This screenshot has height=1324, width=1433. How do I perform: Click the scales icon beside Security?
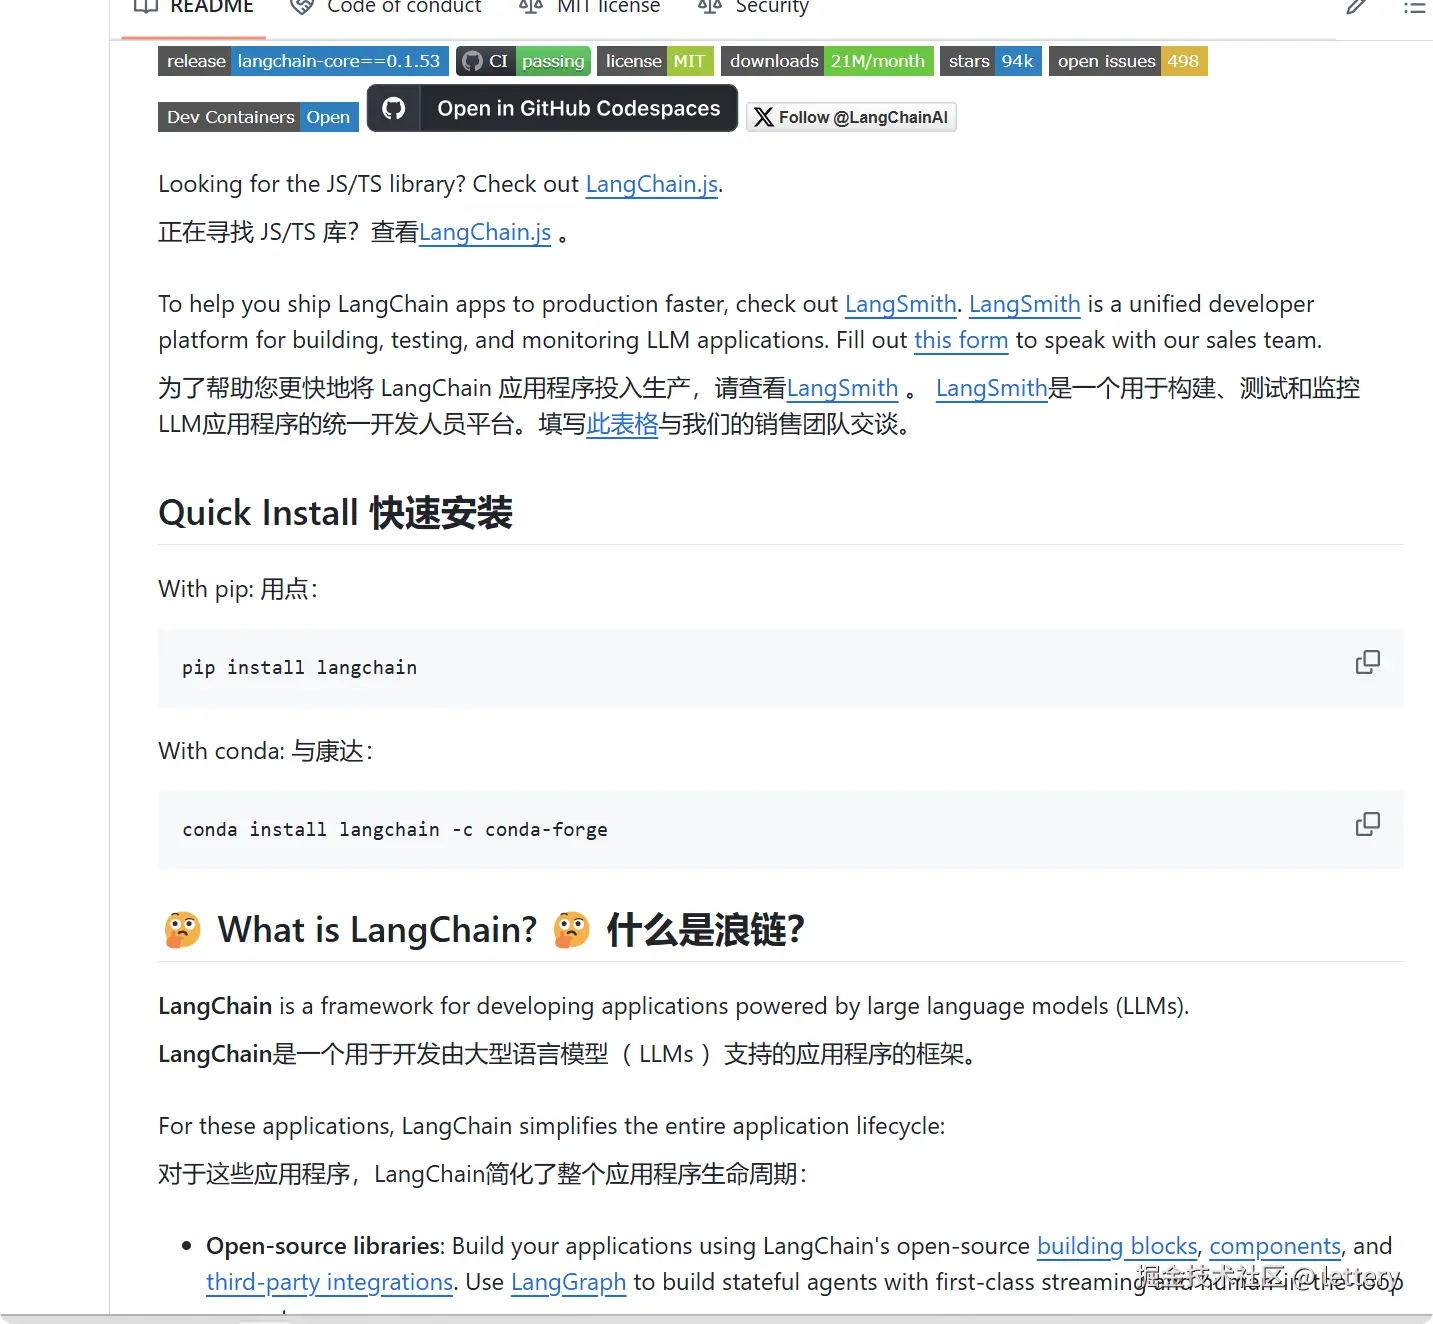coord(710,7)
